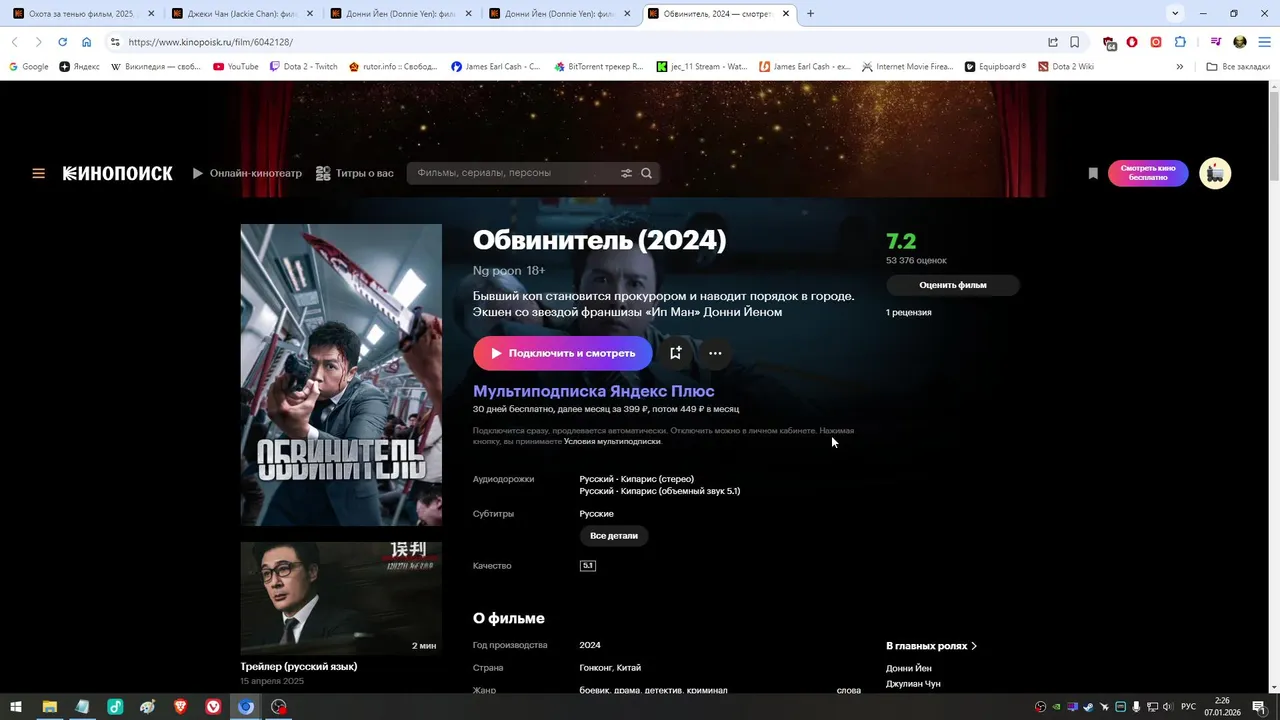Screen dimensions: 1280x720
Task: Open the Dota 2 Wiki bookmark
Action: tap(1066, 67)
